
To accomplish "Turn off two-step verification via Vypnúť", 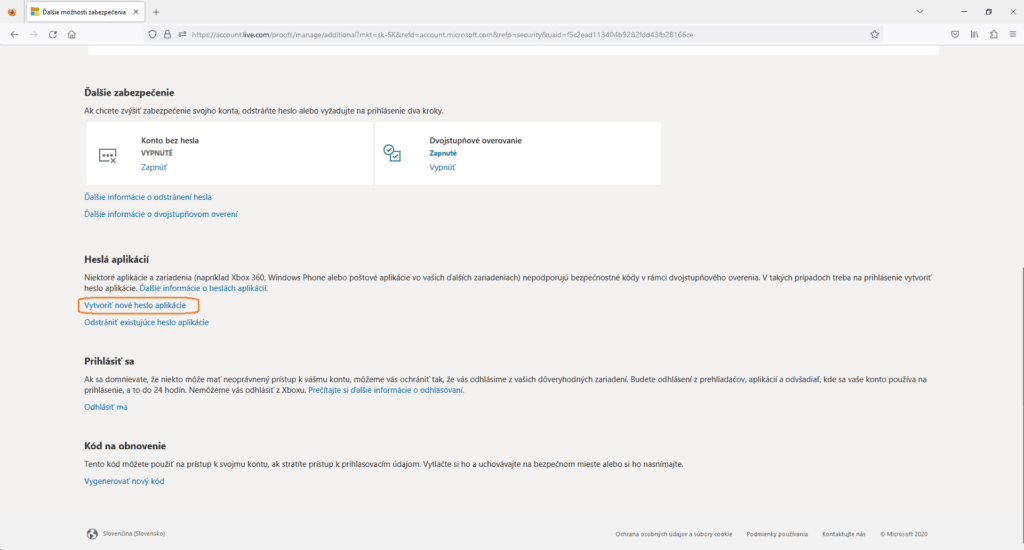I will [443, 168].
